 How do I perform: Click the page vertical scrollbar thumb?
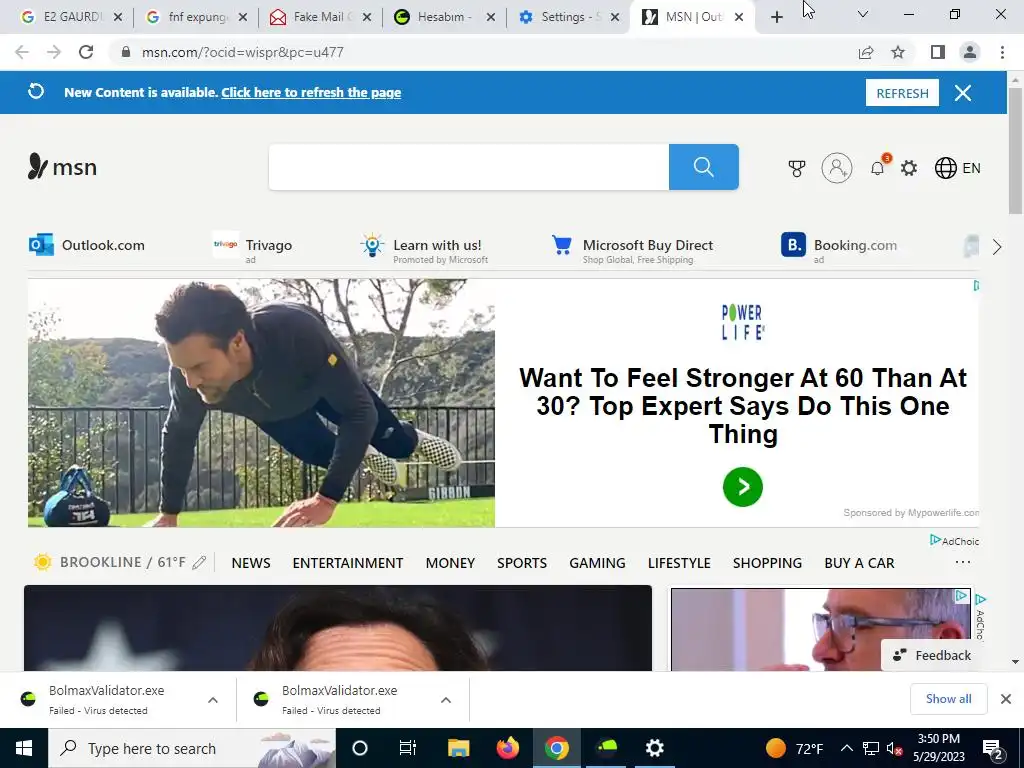tap(1016, 150)
